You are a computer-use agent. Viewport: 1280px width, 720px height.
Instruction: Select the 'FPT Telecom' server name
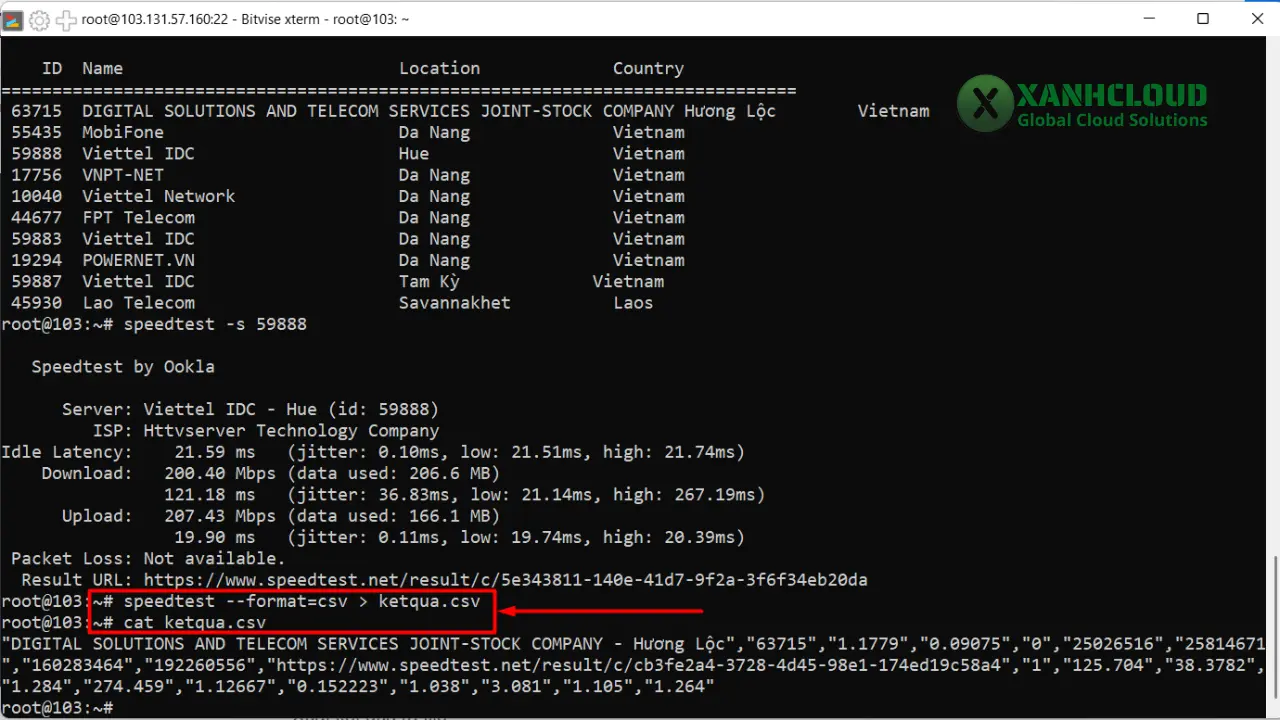click(138, 217)
